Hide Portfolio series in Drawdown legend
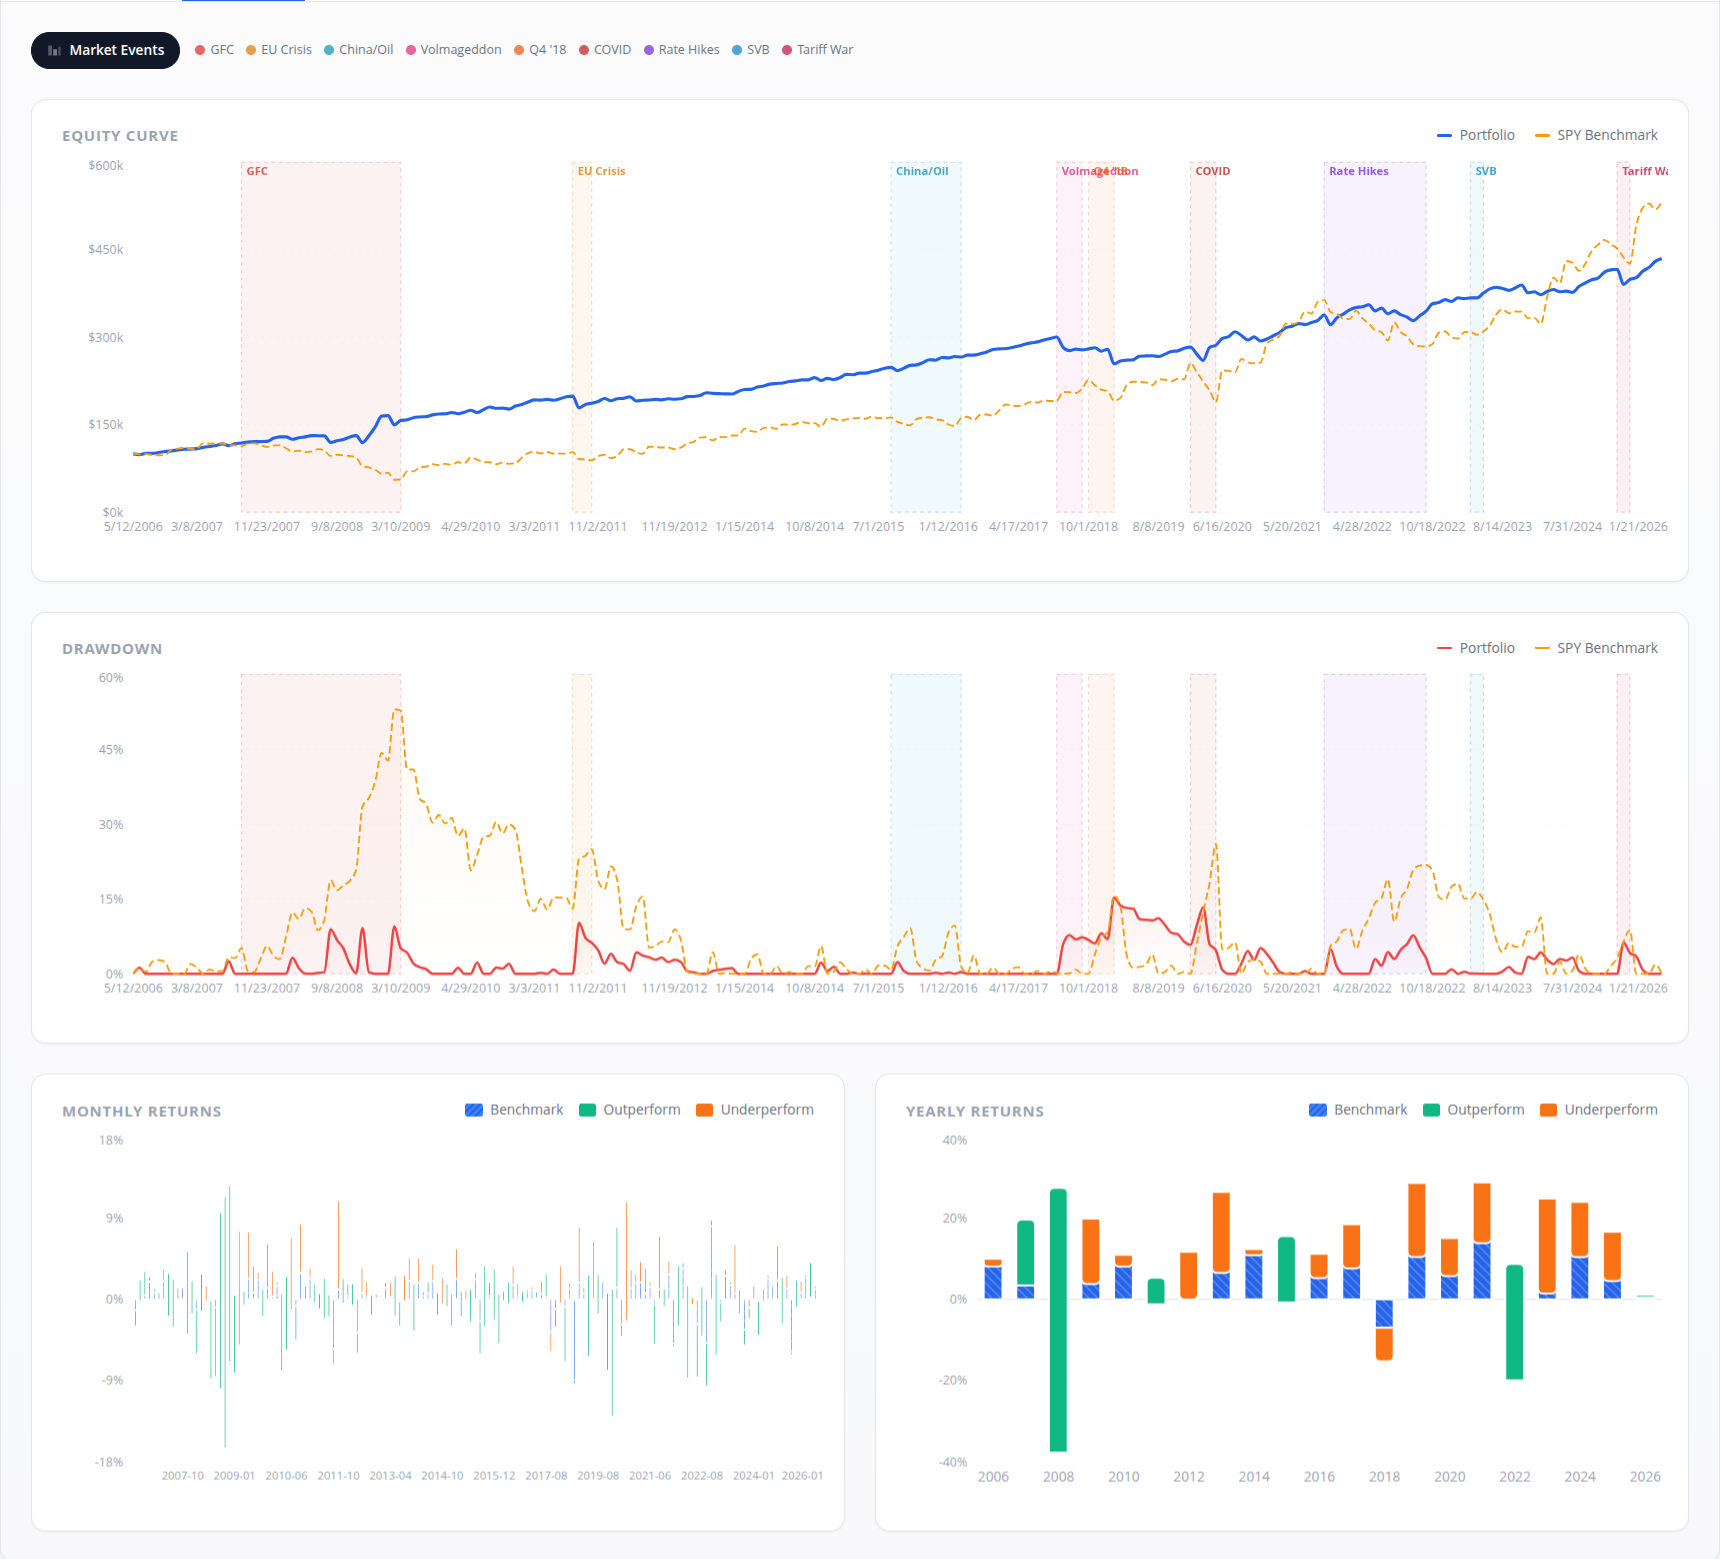1720x1559 pixels. point(1476,648)
